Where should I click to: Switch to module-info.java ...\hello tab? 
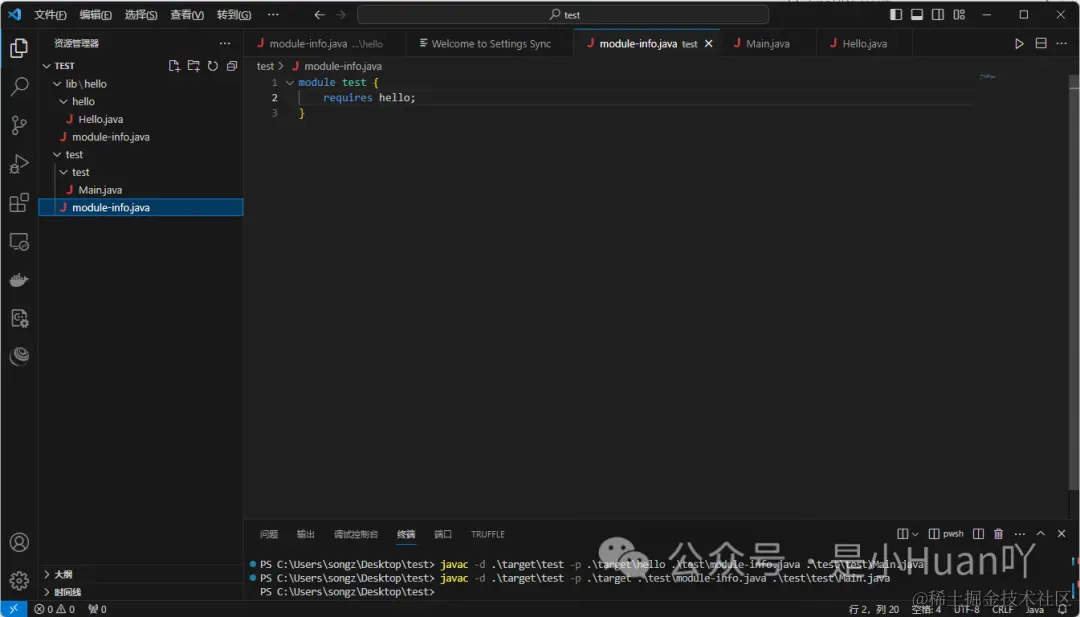click(x=325, y=43)
